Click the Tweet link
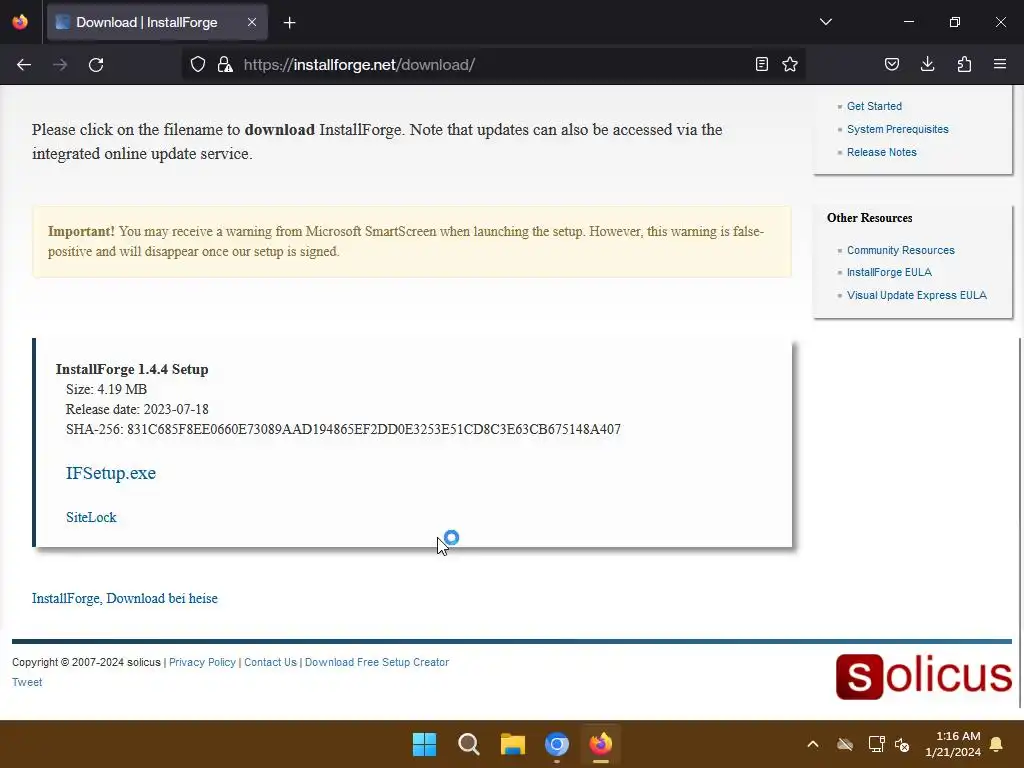 [27, 682]
